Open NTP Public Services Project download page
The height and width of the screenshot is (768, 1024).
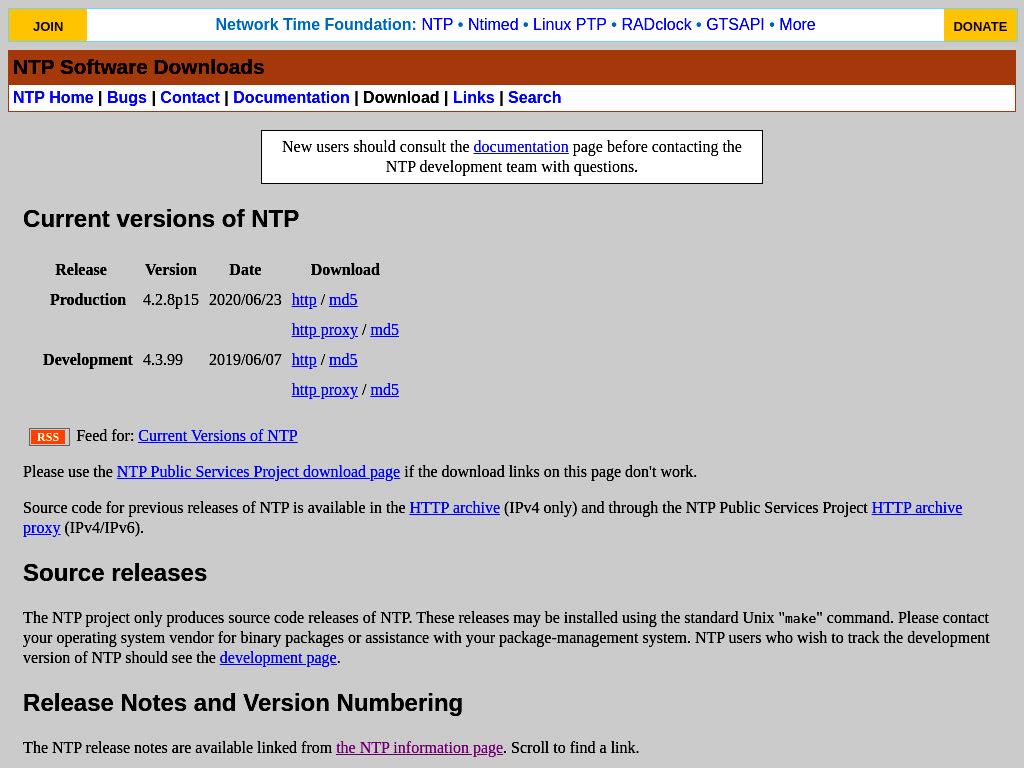coord(258,472)
